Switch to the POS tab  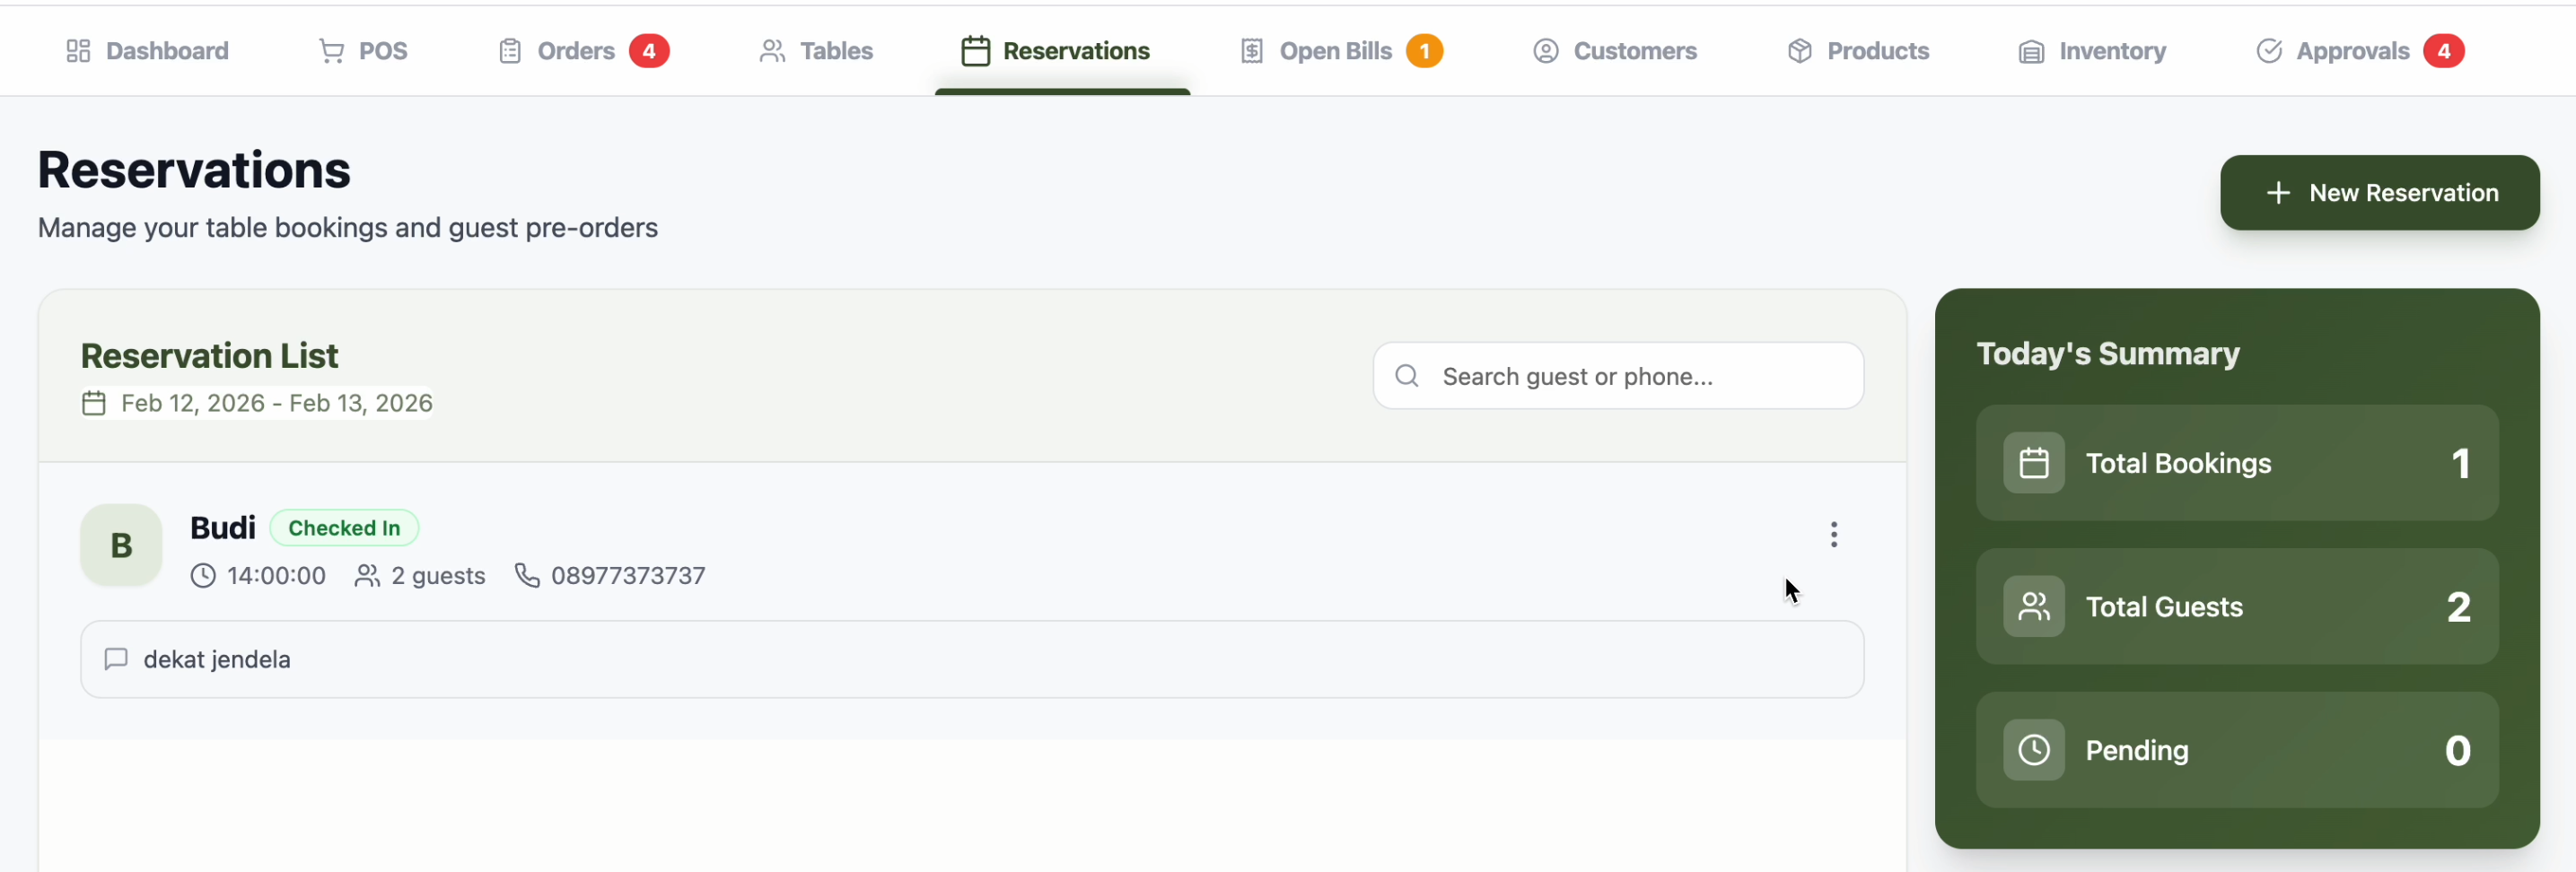[x=363, y=51]
